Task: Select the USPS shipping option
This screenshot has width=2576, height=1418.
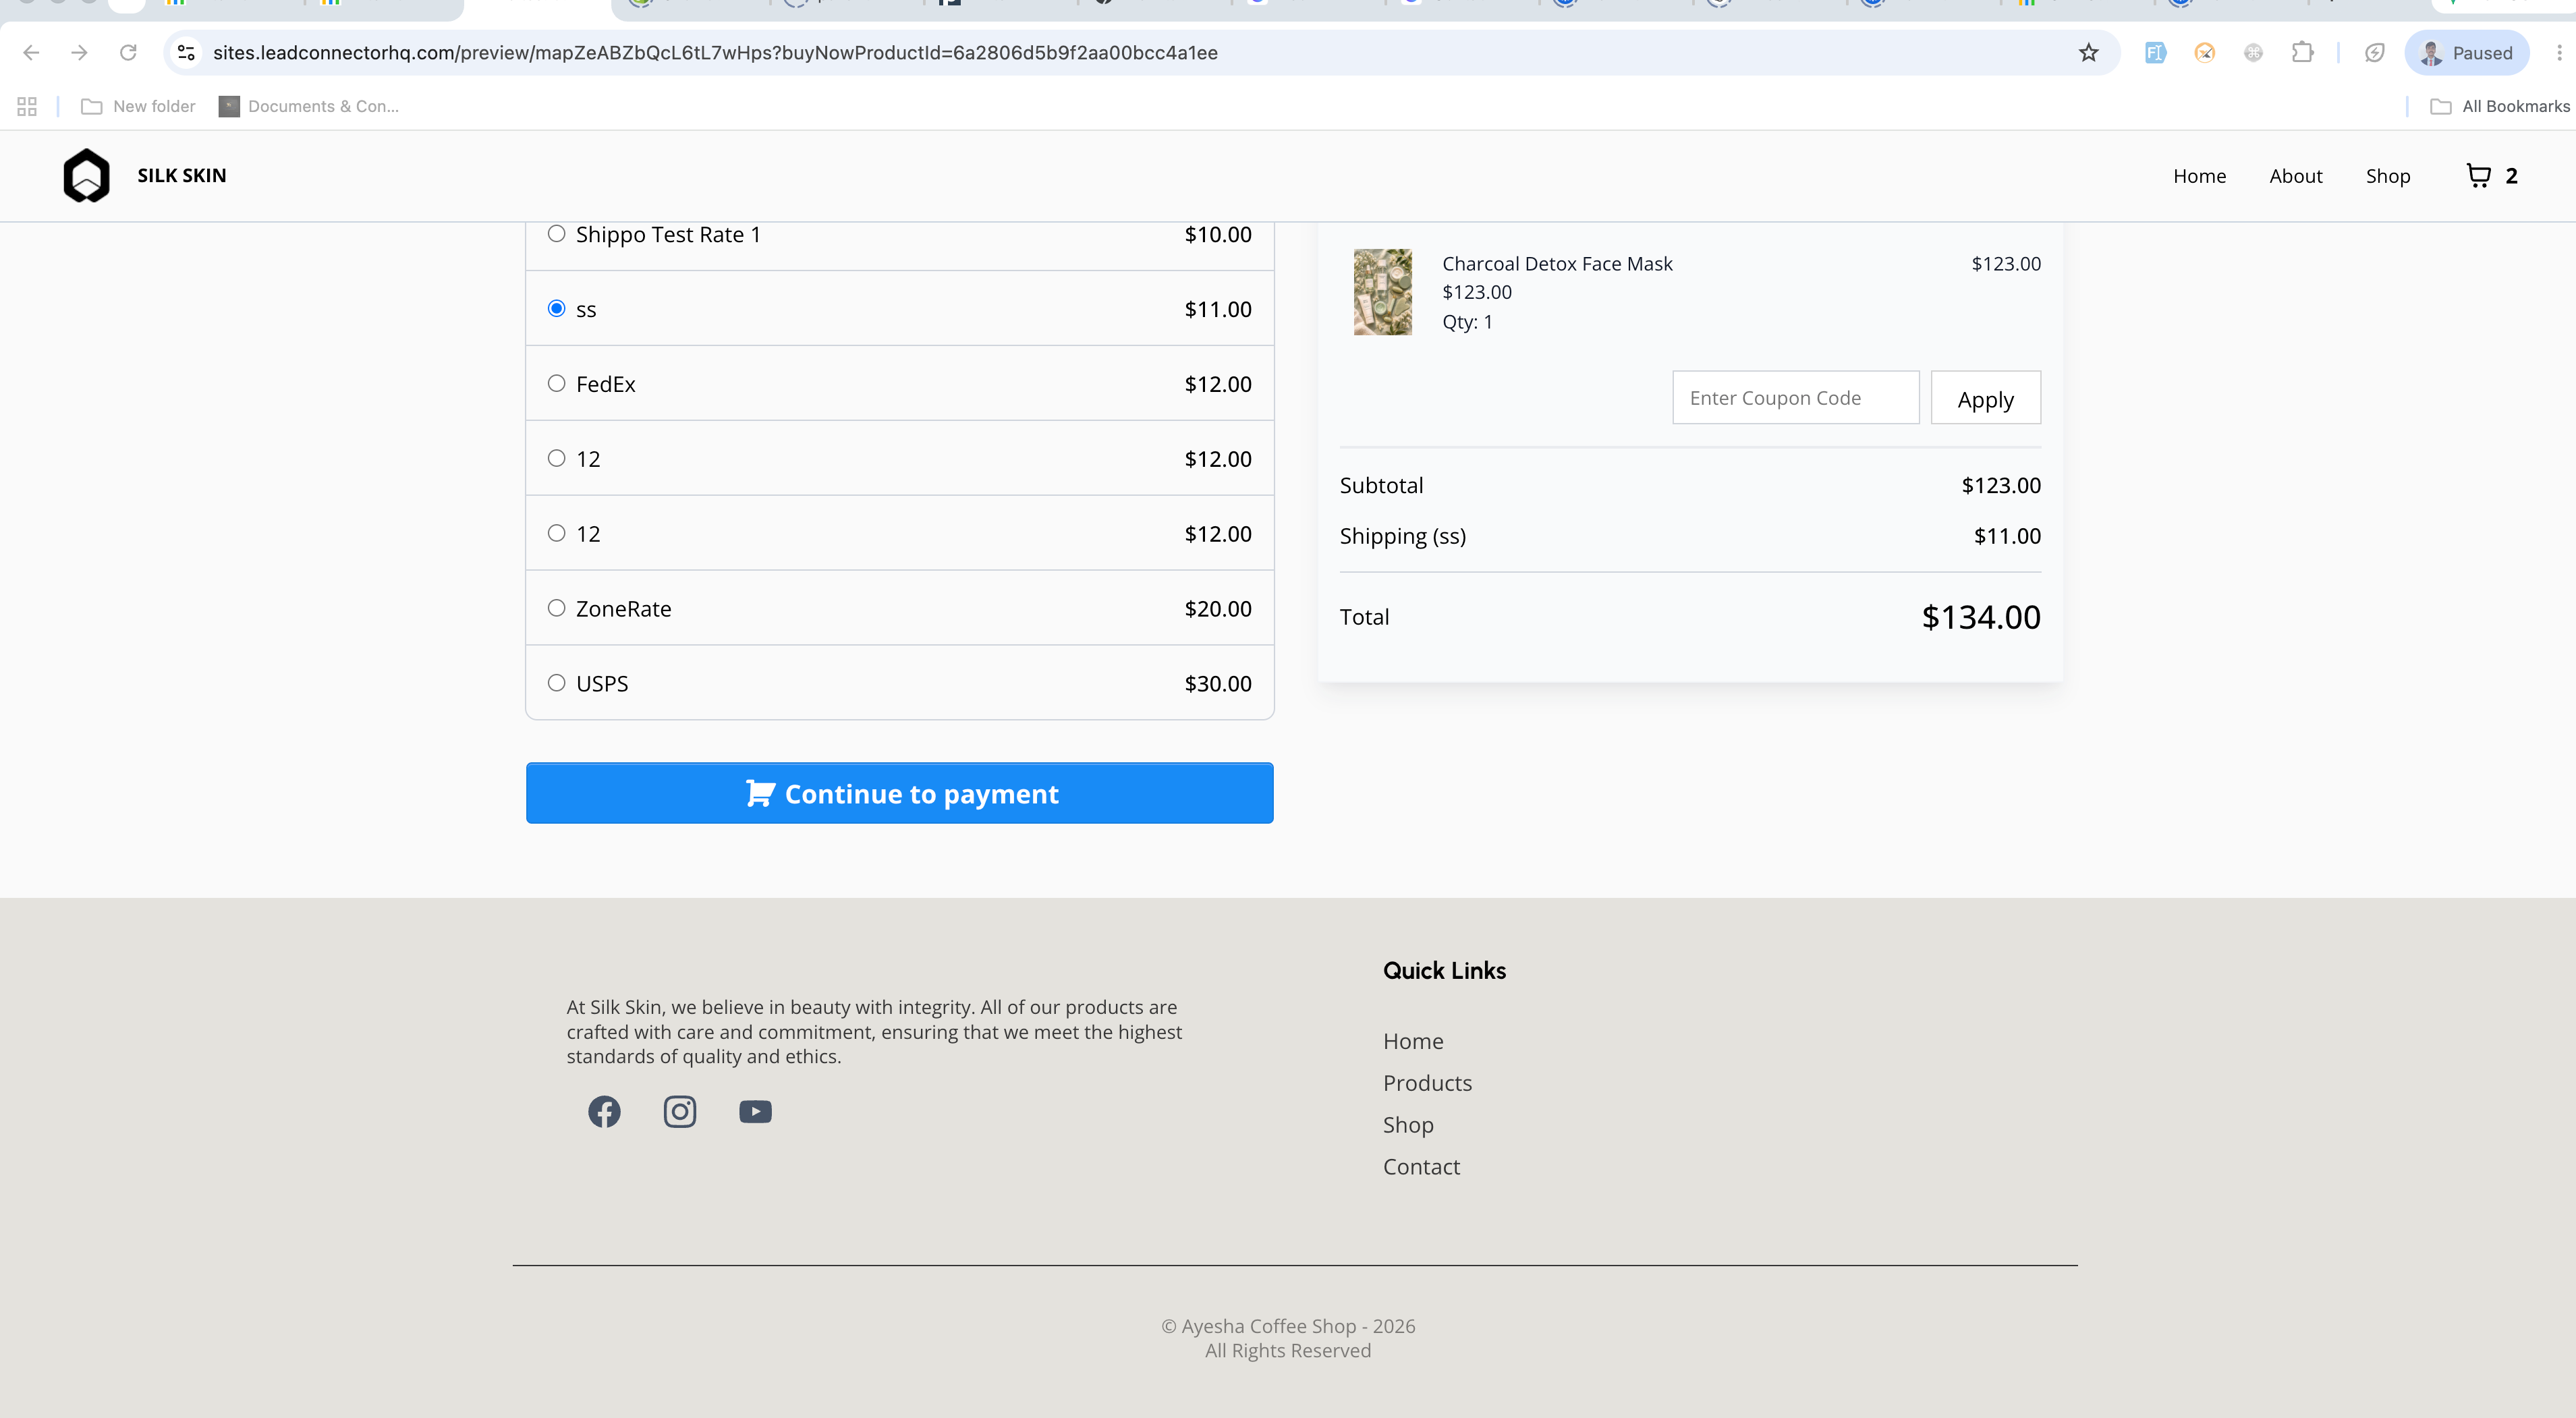Action: point(557,683)
